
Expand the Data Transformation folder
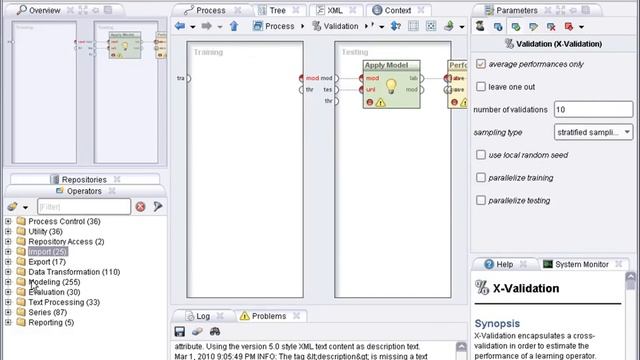click(x=8, y=272)
